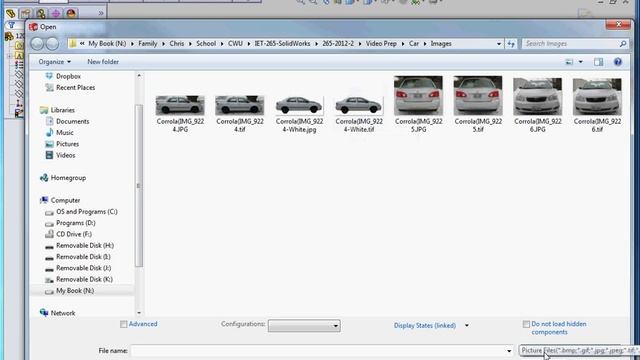The height and width of the screenshot is (360, 640).
Task: Click the blue Help icon
Action: 618,62
